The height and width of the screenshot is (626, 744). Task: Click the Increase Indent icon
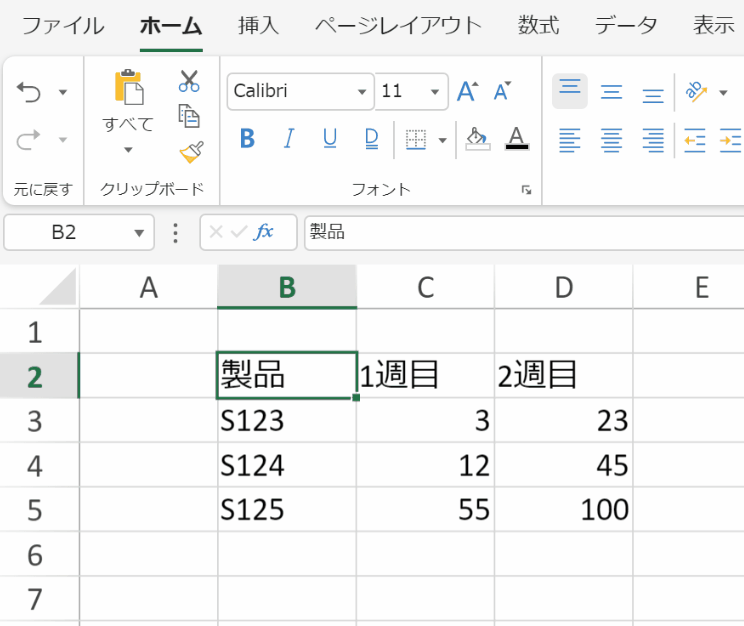click(730, 140)
